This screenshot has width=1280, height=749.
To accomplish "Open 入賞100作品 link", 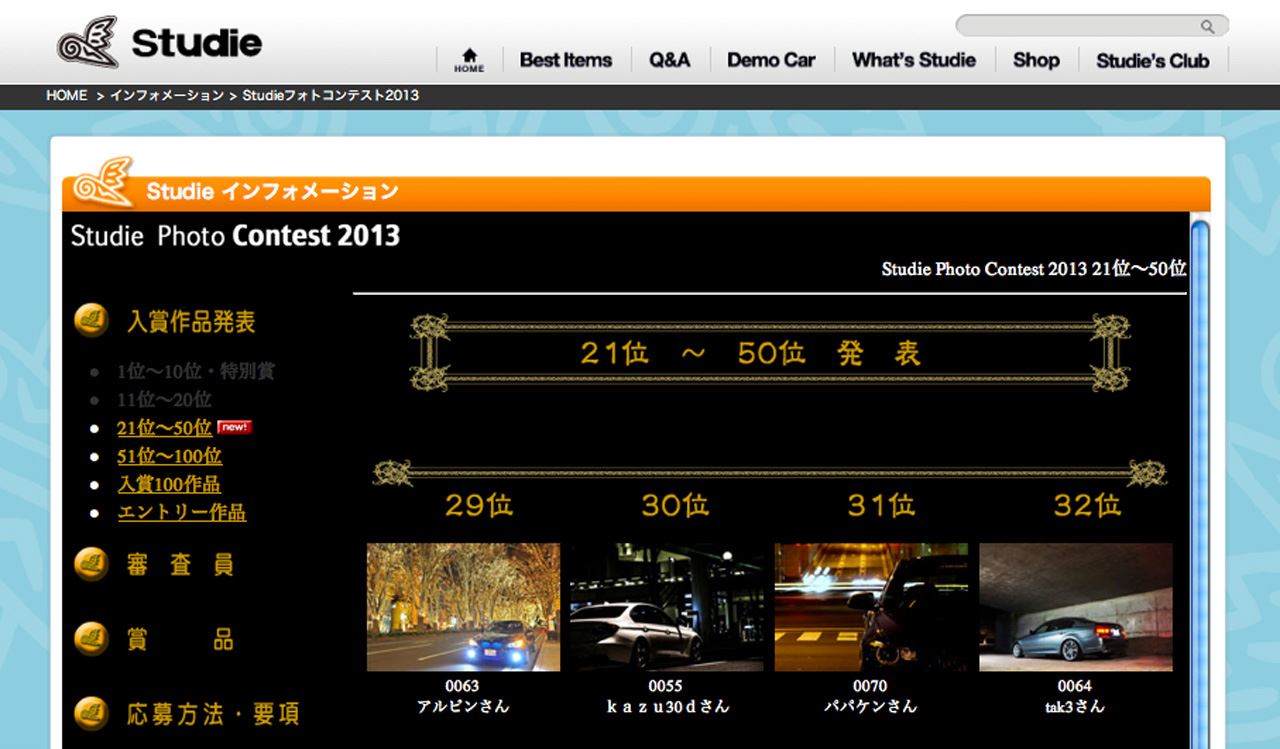I will coord(169,484).
